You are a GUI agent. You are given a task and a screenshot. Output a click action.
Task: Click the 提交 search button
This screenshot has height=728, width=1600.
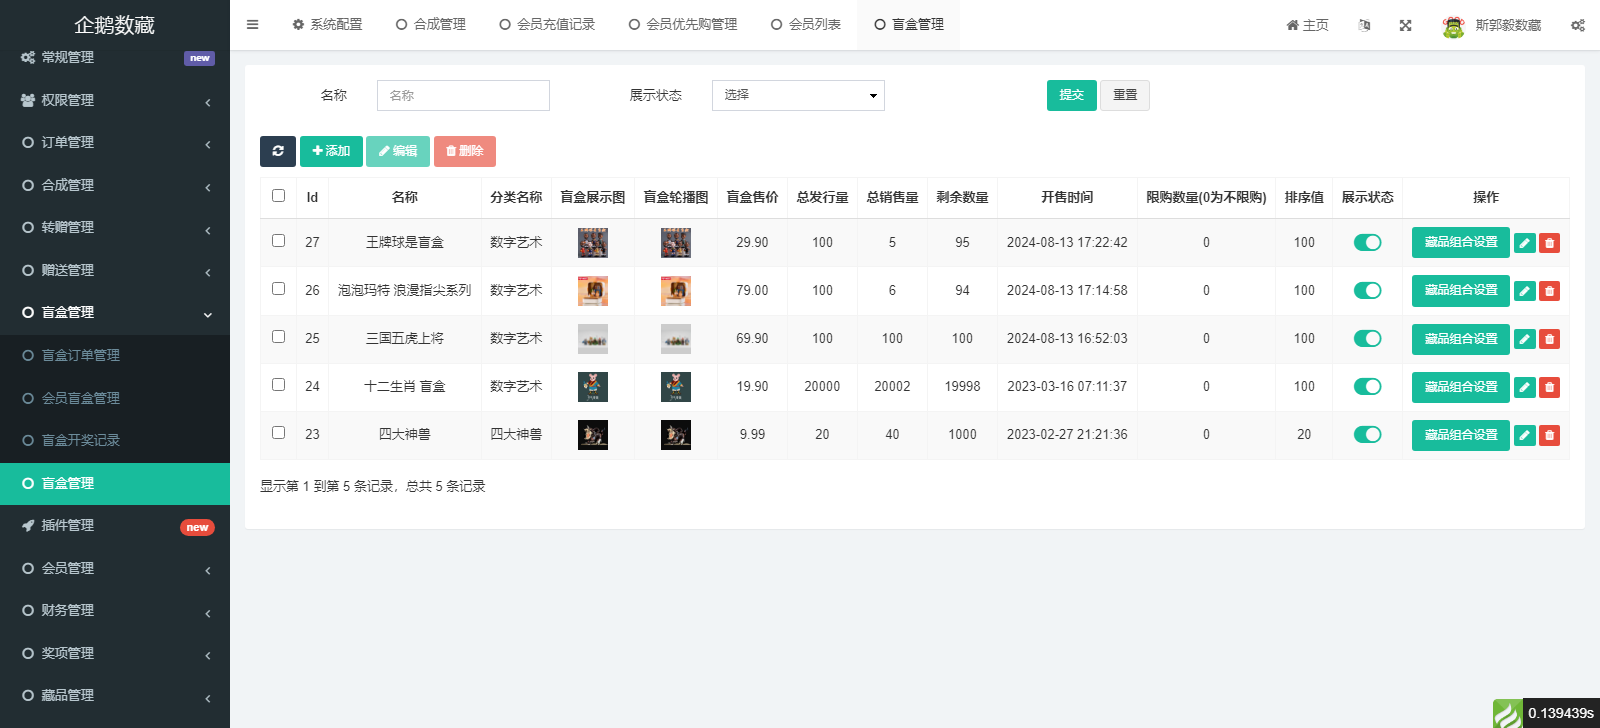pyautogui.click(x=1072, y=95)
